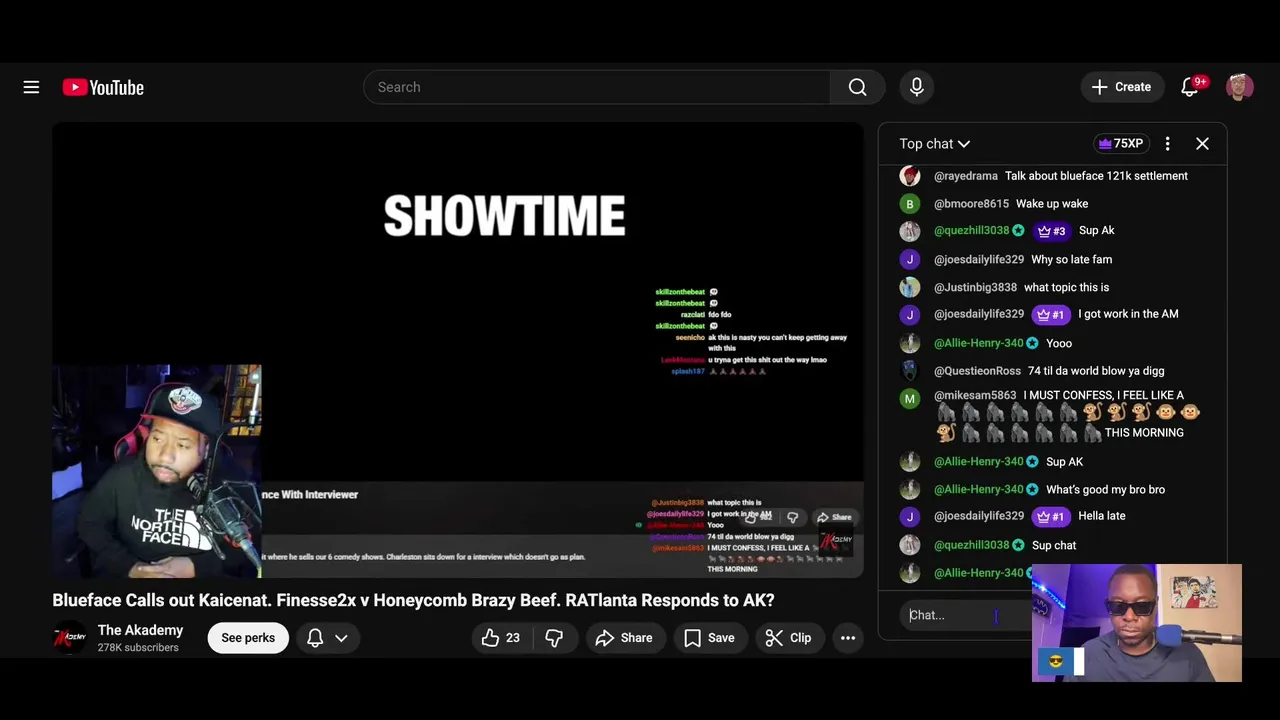This screenshot has width=1280, height=720.
Task: Open the YouTube guide hamburger menu
Action: click(31, 87)
